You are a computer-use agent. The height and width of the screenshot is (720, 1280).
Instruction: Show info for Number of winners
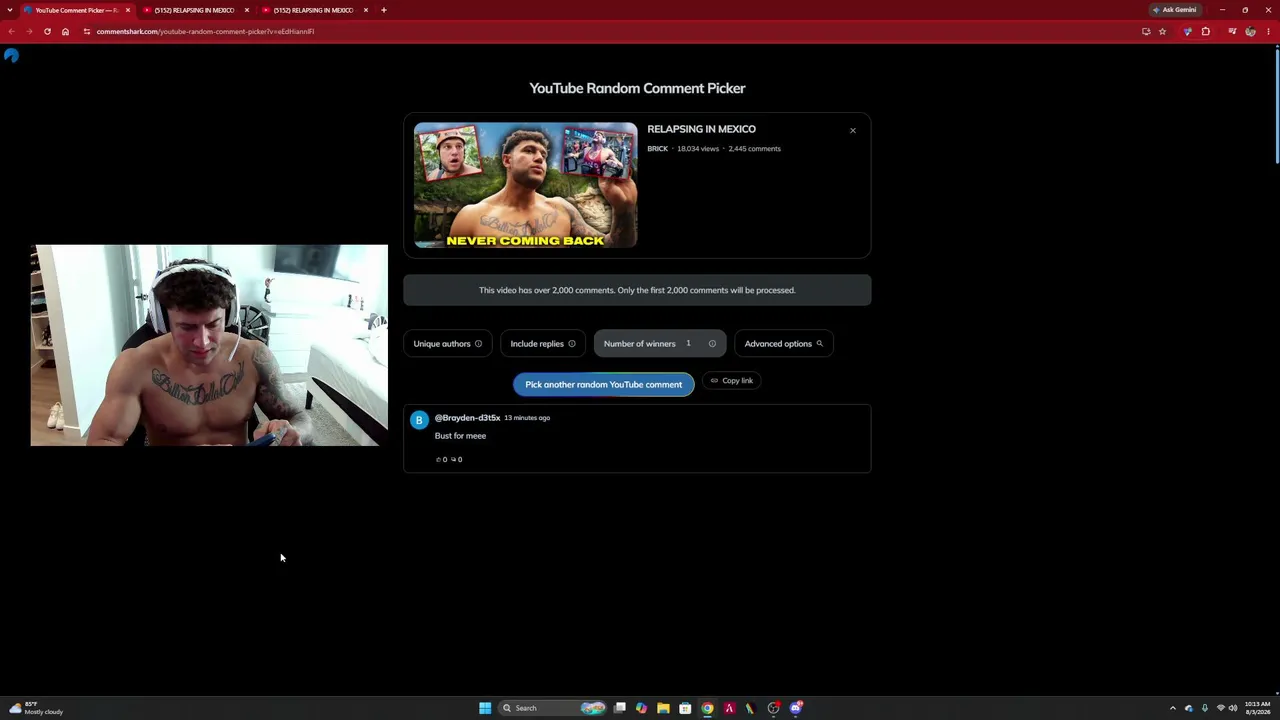[712, 344]
